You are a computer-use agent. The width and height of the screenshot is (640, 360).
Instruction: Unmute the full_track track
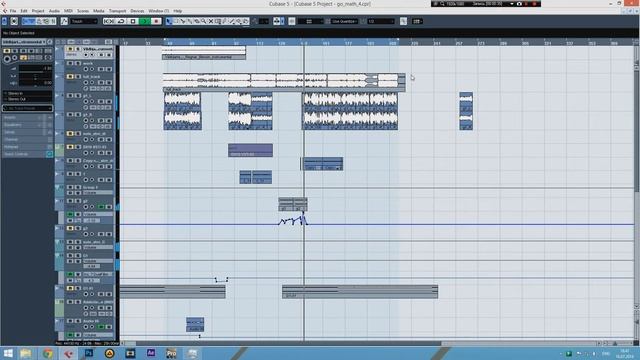coord(70,76)
